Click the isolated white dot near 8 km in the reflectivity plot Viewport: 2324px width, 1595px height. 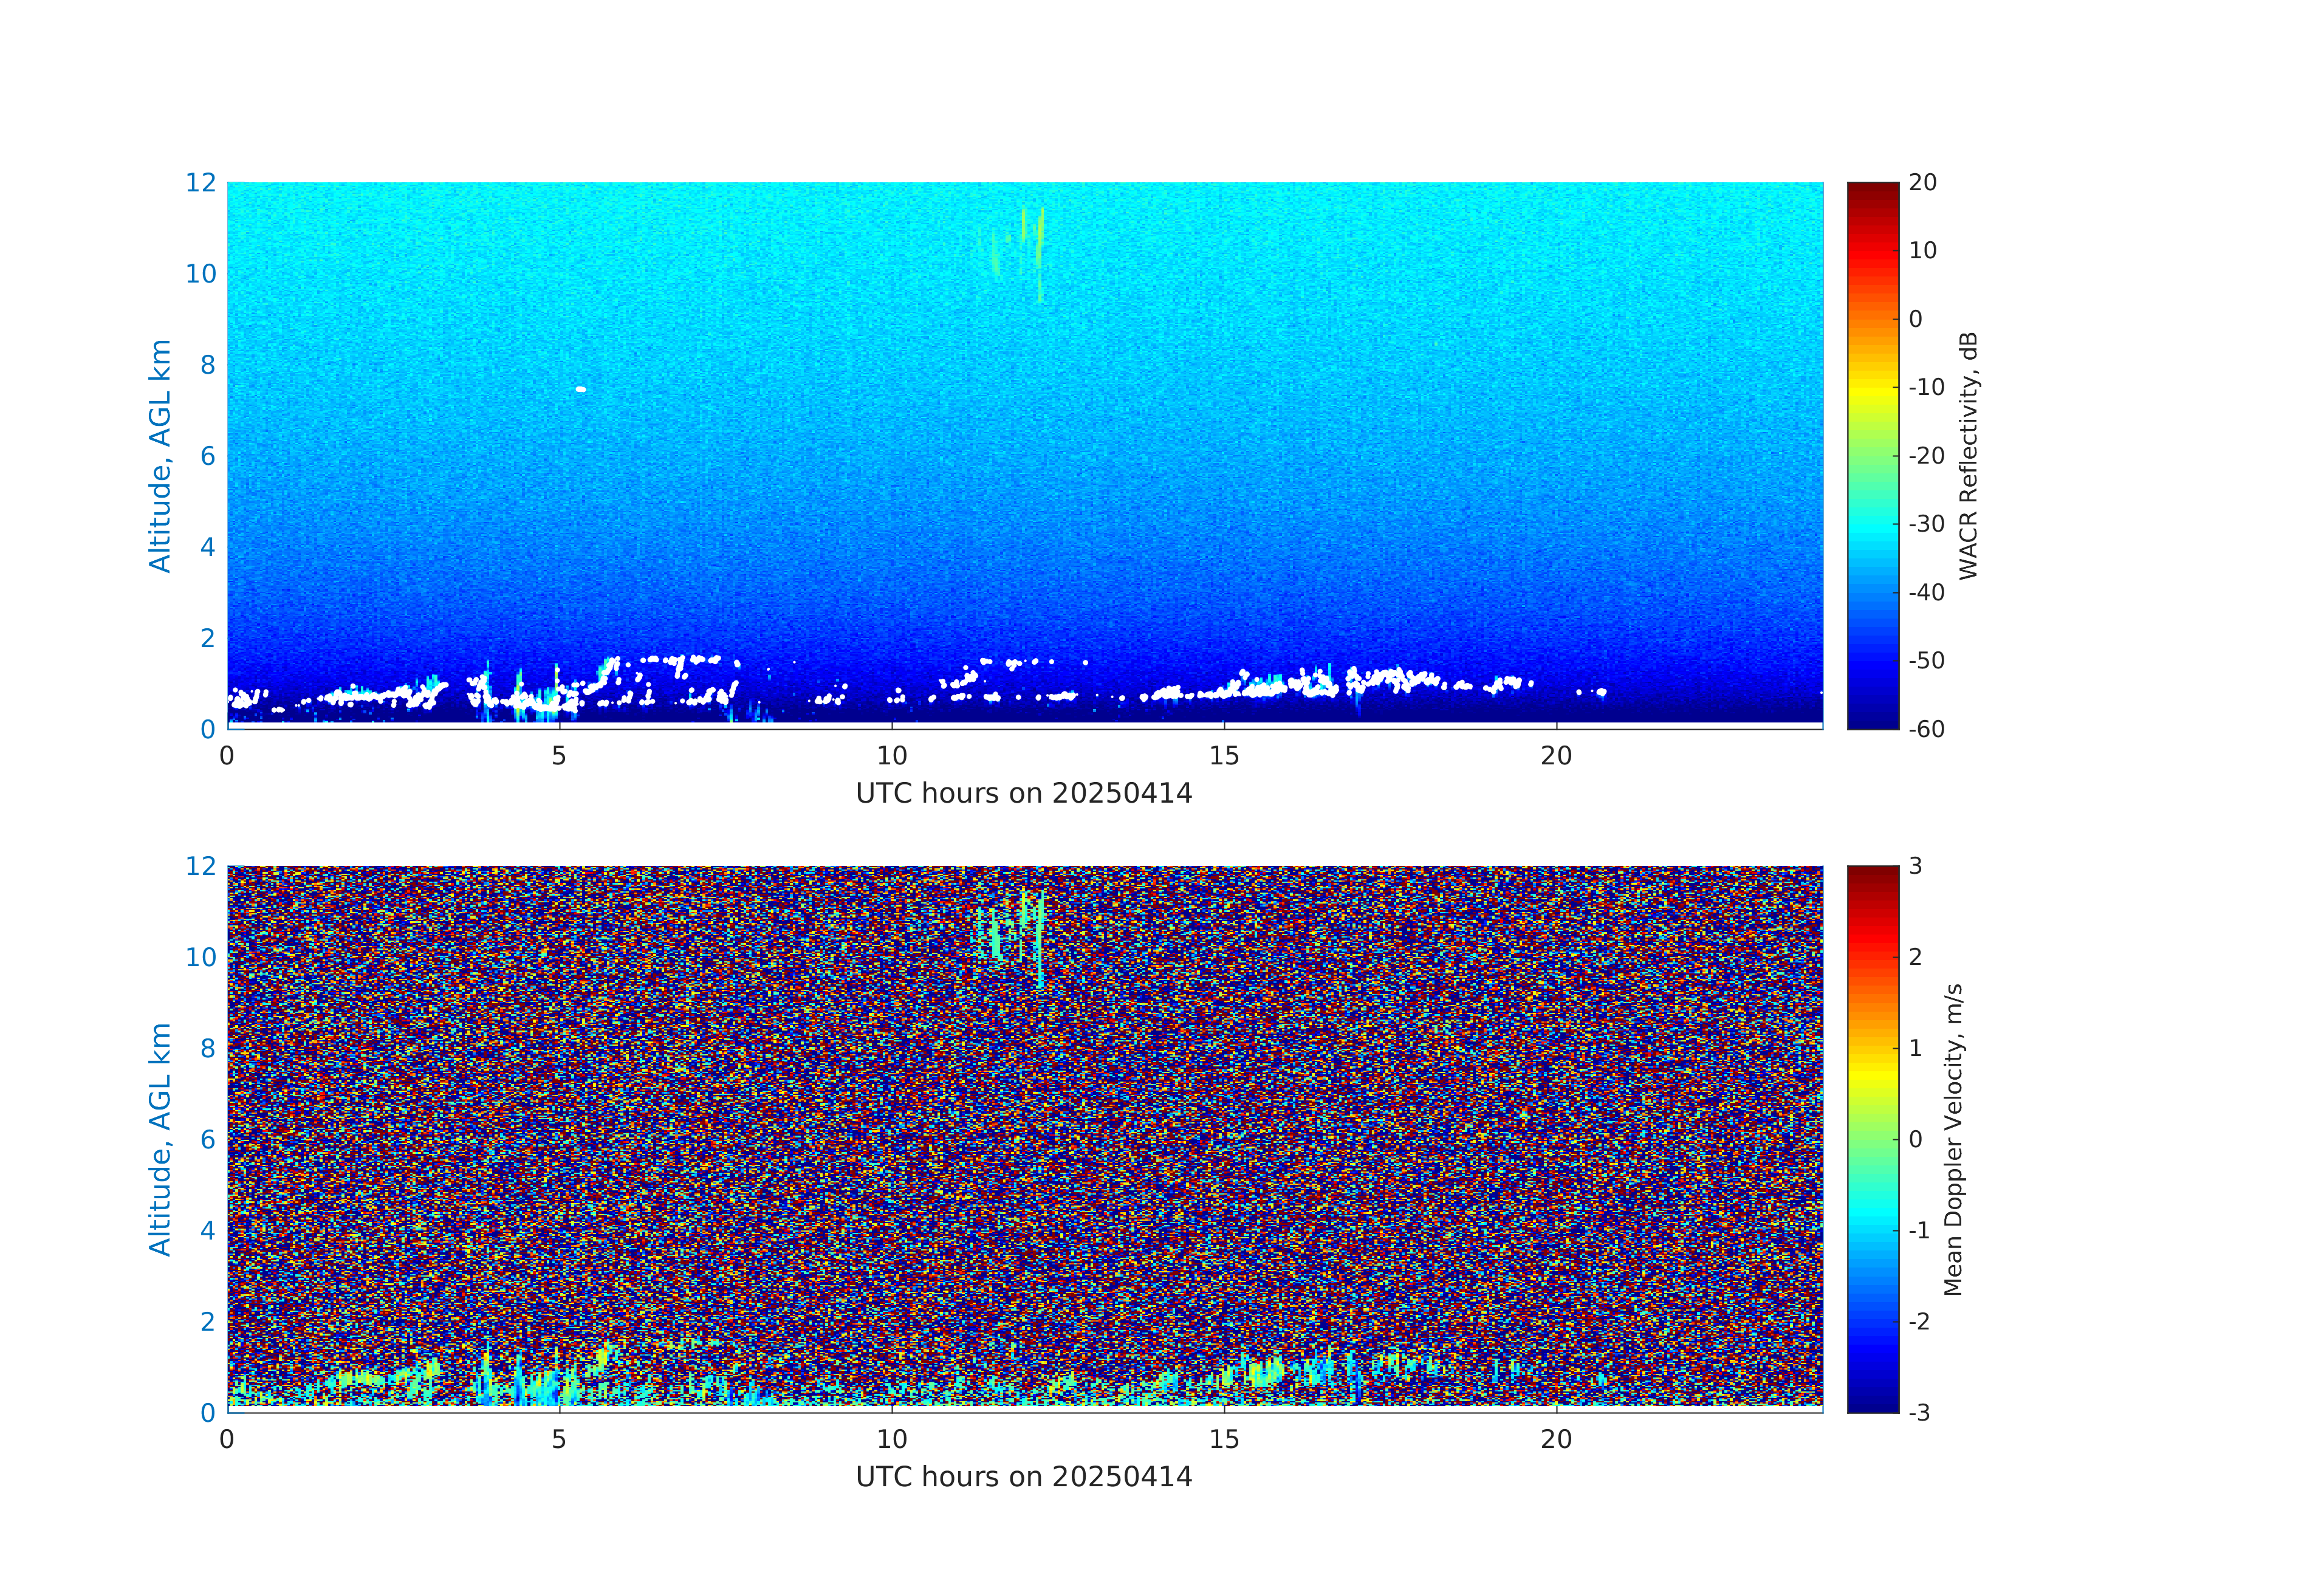point(581,389)
